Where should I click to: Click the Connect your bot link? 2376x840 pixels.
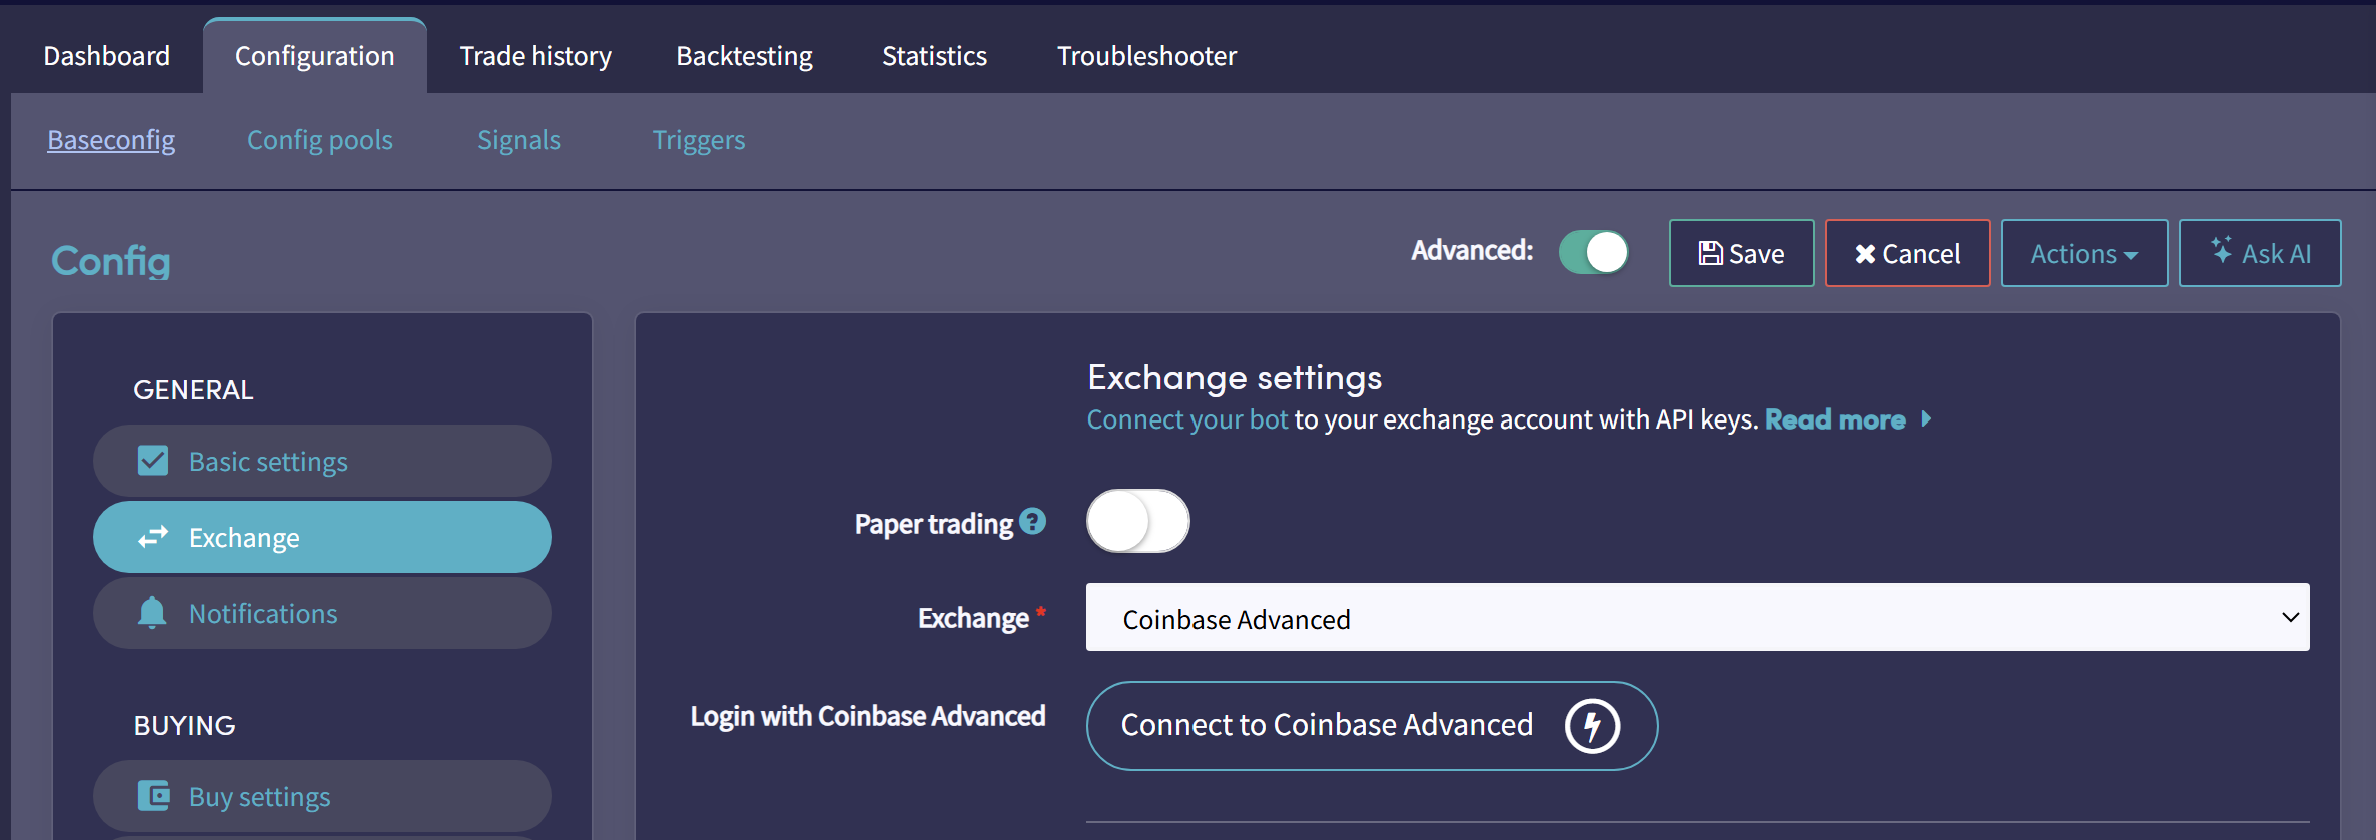1188,420
